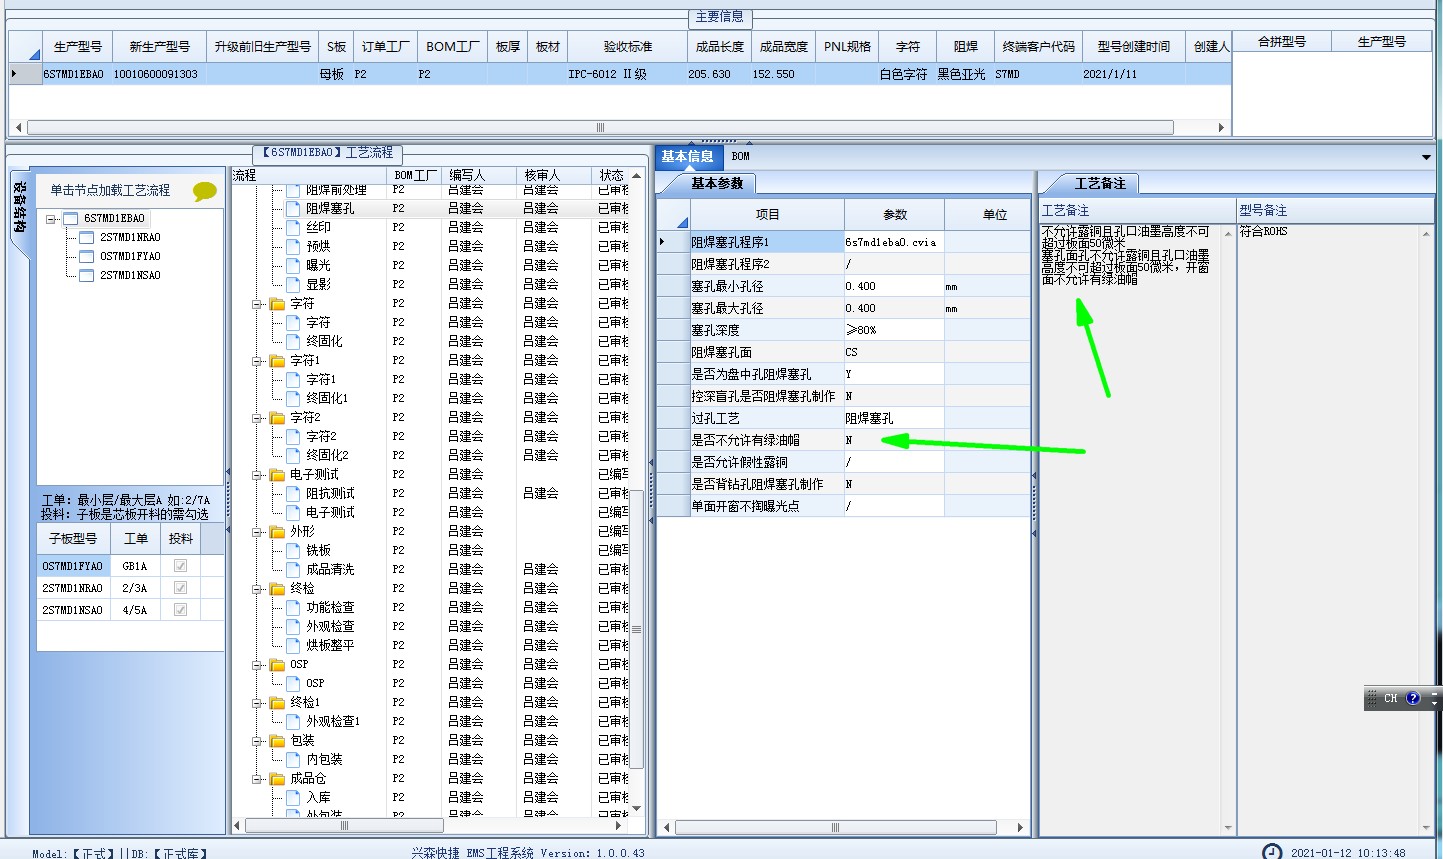Image resolution: width=1443 pixels, height=859 pixels.
Task: Select the 外观检查1 process step
Action: tap(333, 722)
